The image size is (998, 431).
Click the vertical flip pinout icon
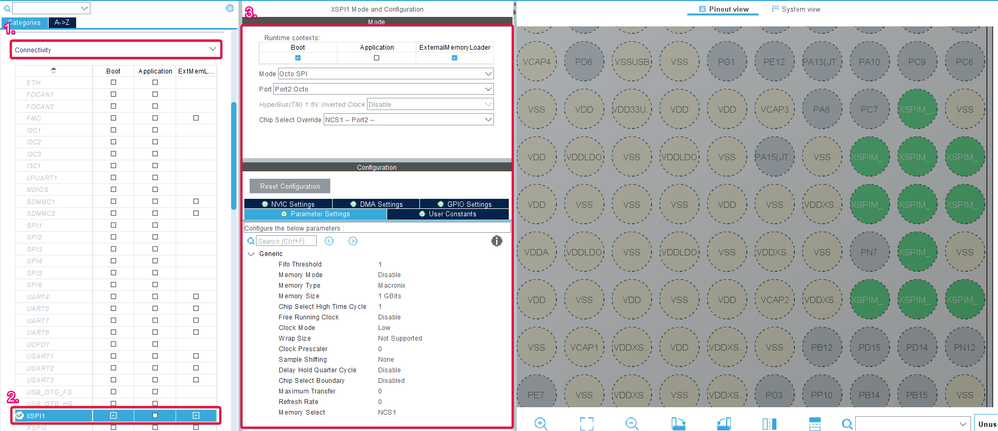(x=770, y=424)
